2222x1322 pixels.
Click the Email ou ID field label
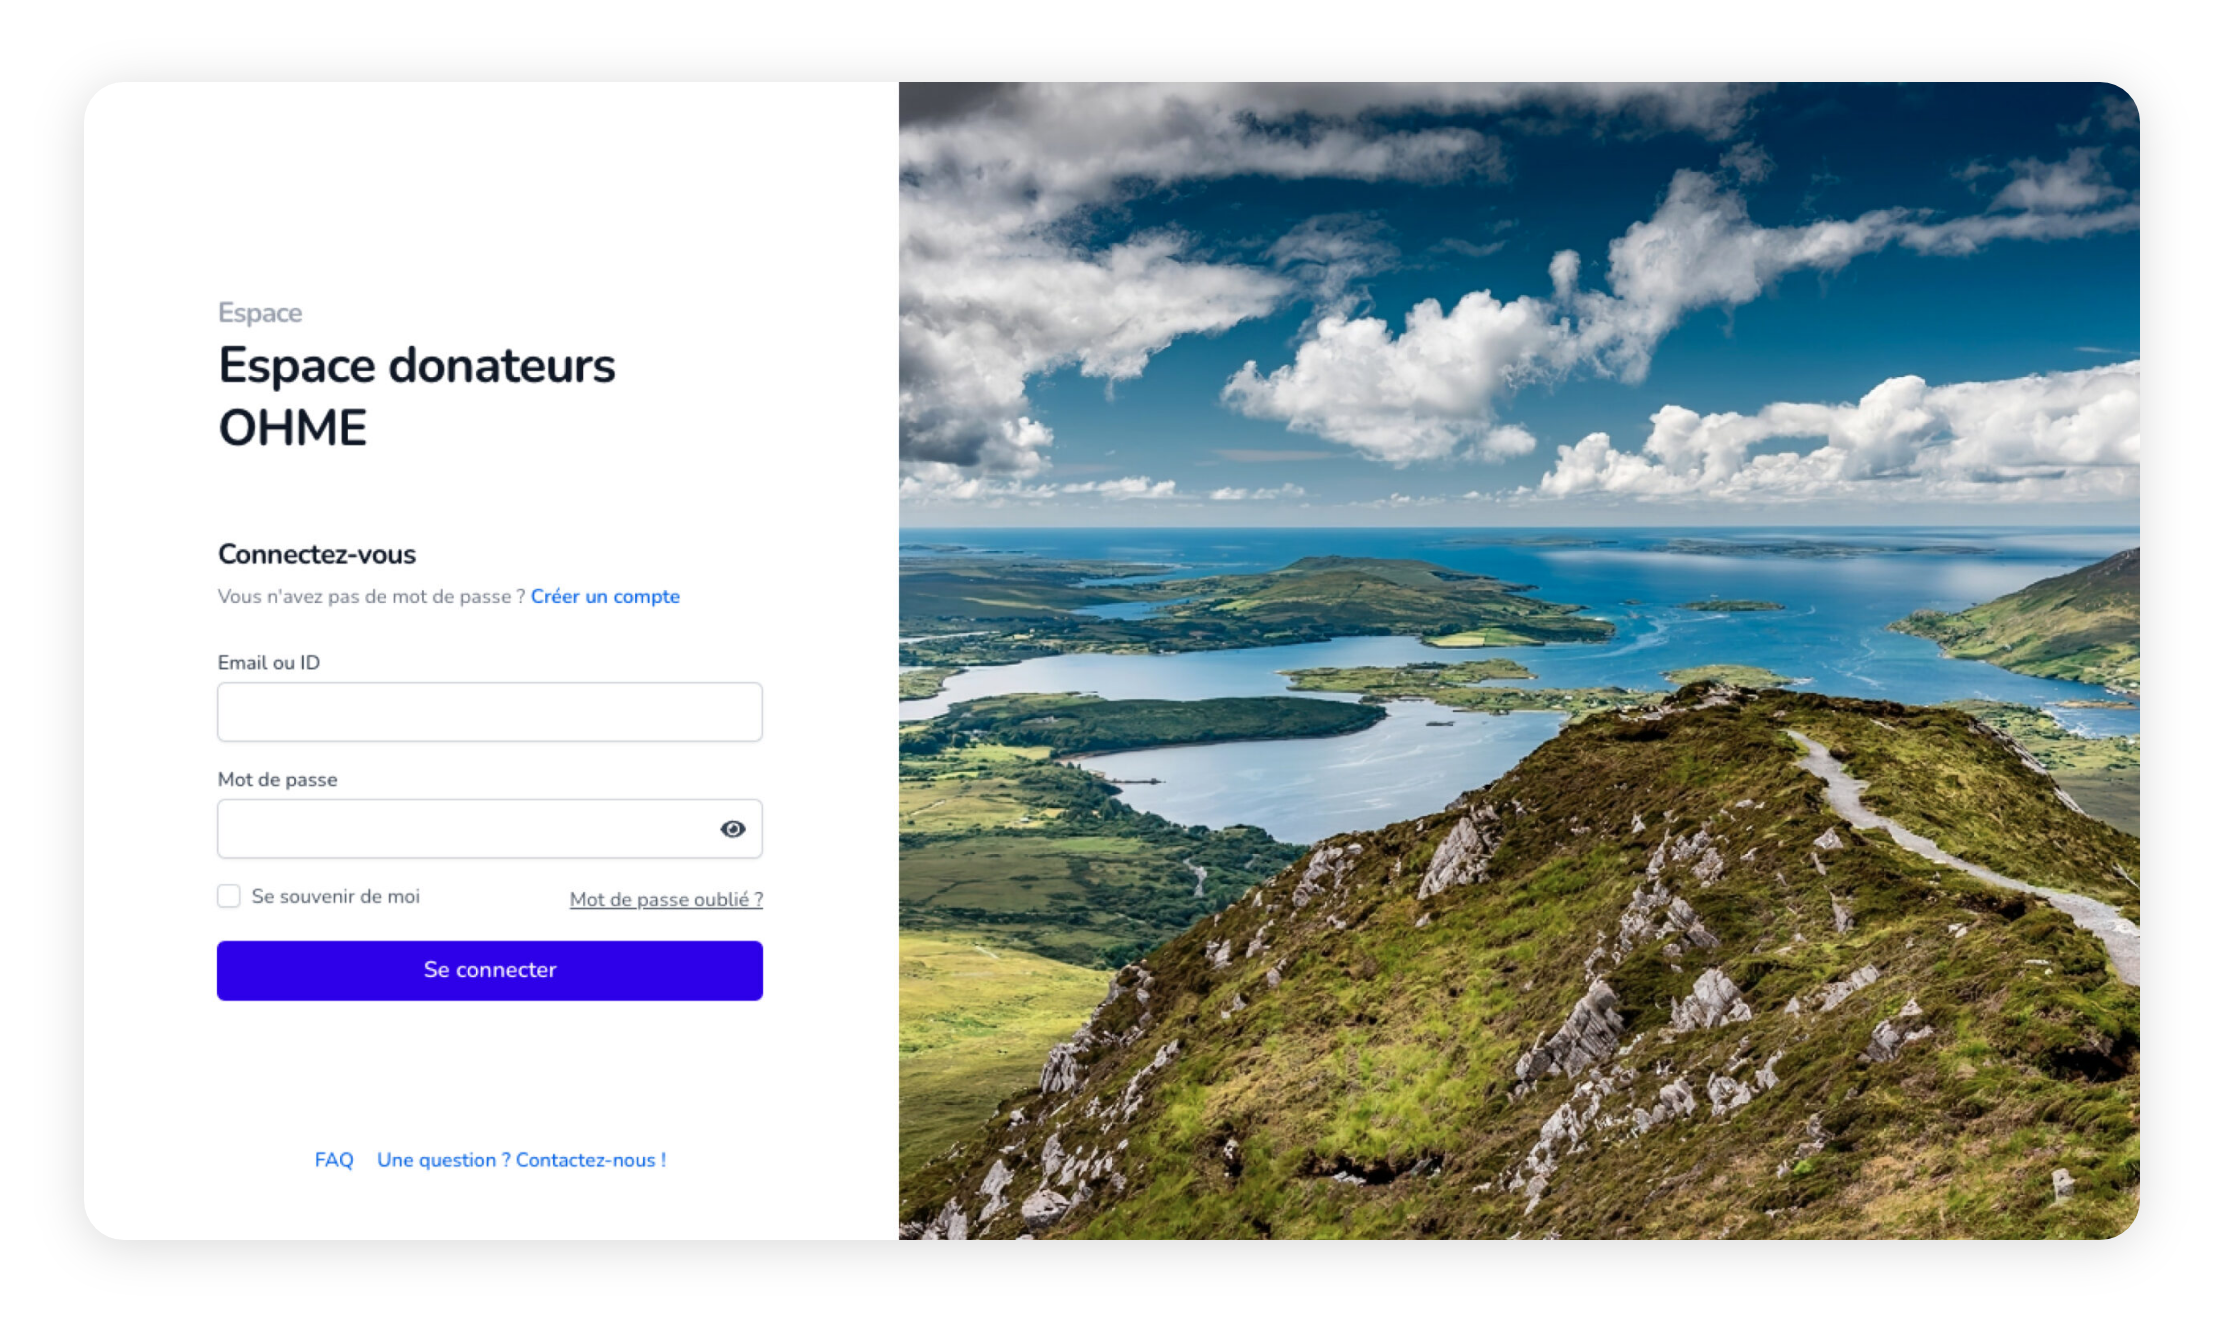pos(269,662)
